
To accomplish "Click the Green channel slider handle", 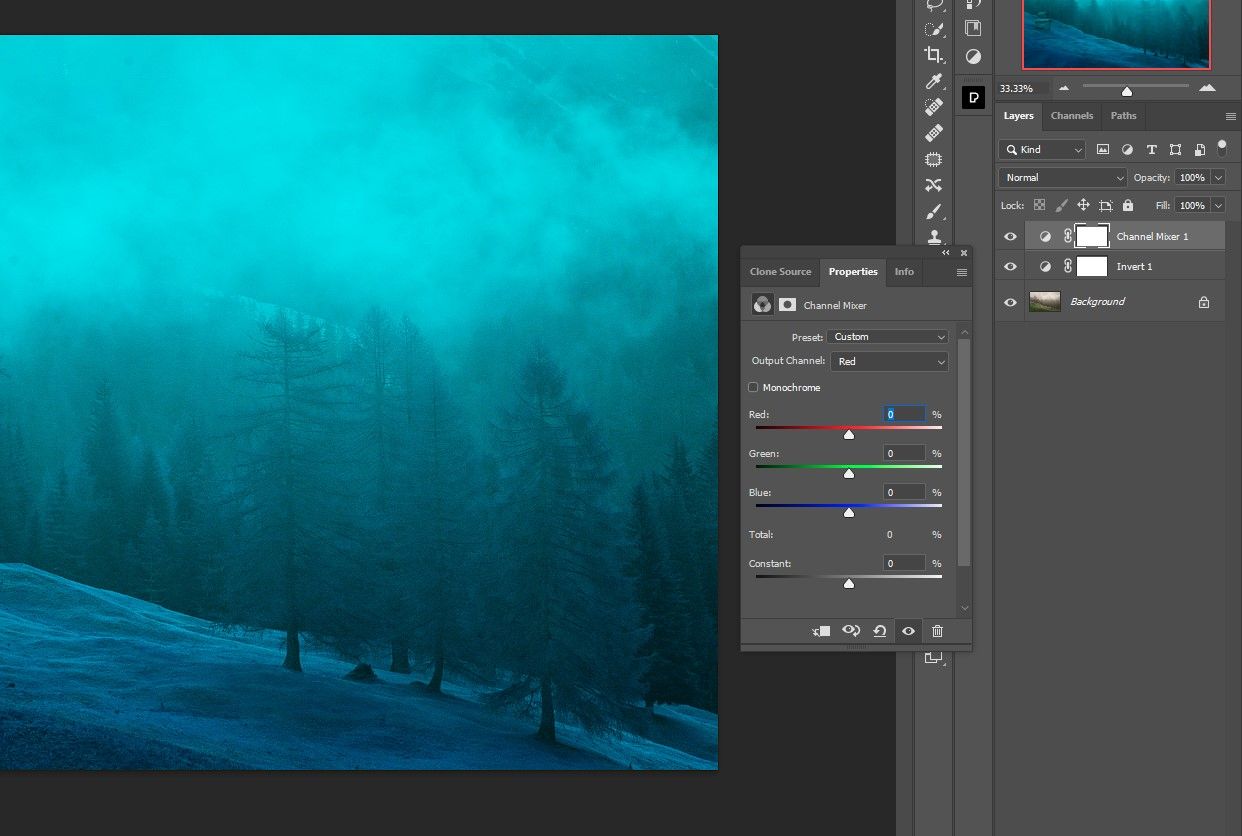I will pos(849,473).
